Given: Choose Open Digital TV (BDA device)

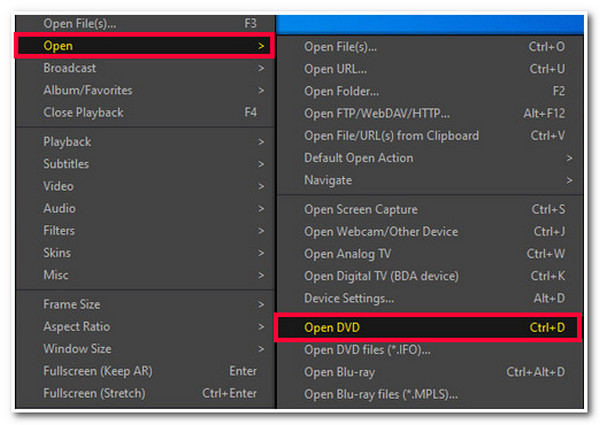Looking at the screenshot, I should point(429,276).
